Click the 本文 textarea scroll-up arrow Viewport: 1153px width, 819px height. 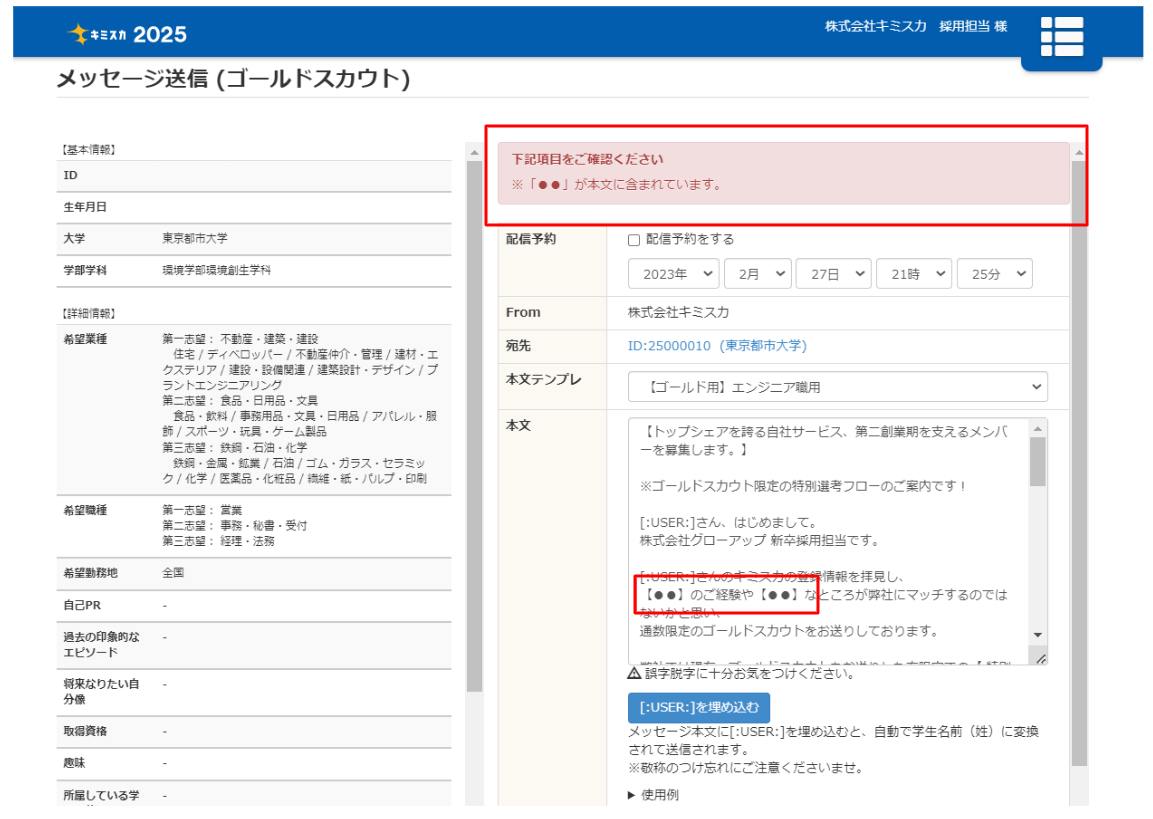tap(1038, 428)
